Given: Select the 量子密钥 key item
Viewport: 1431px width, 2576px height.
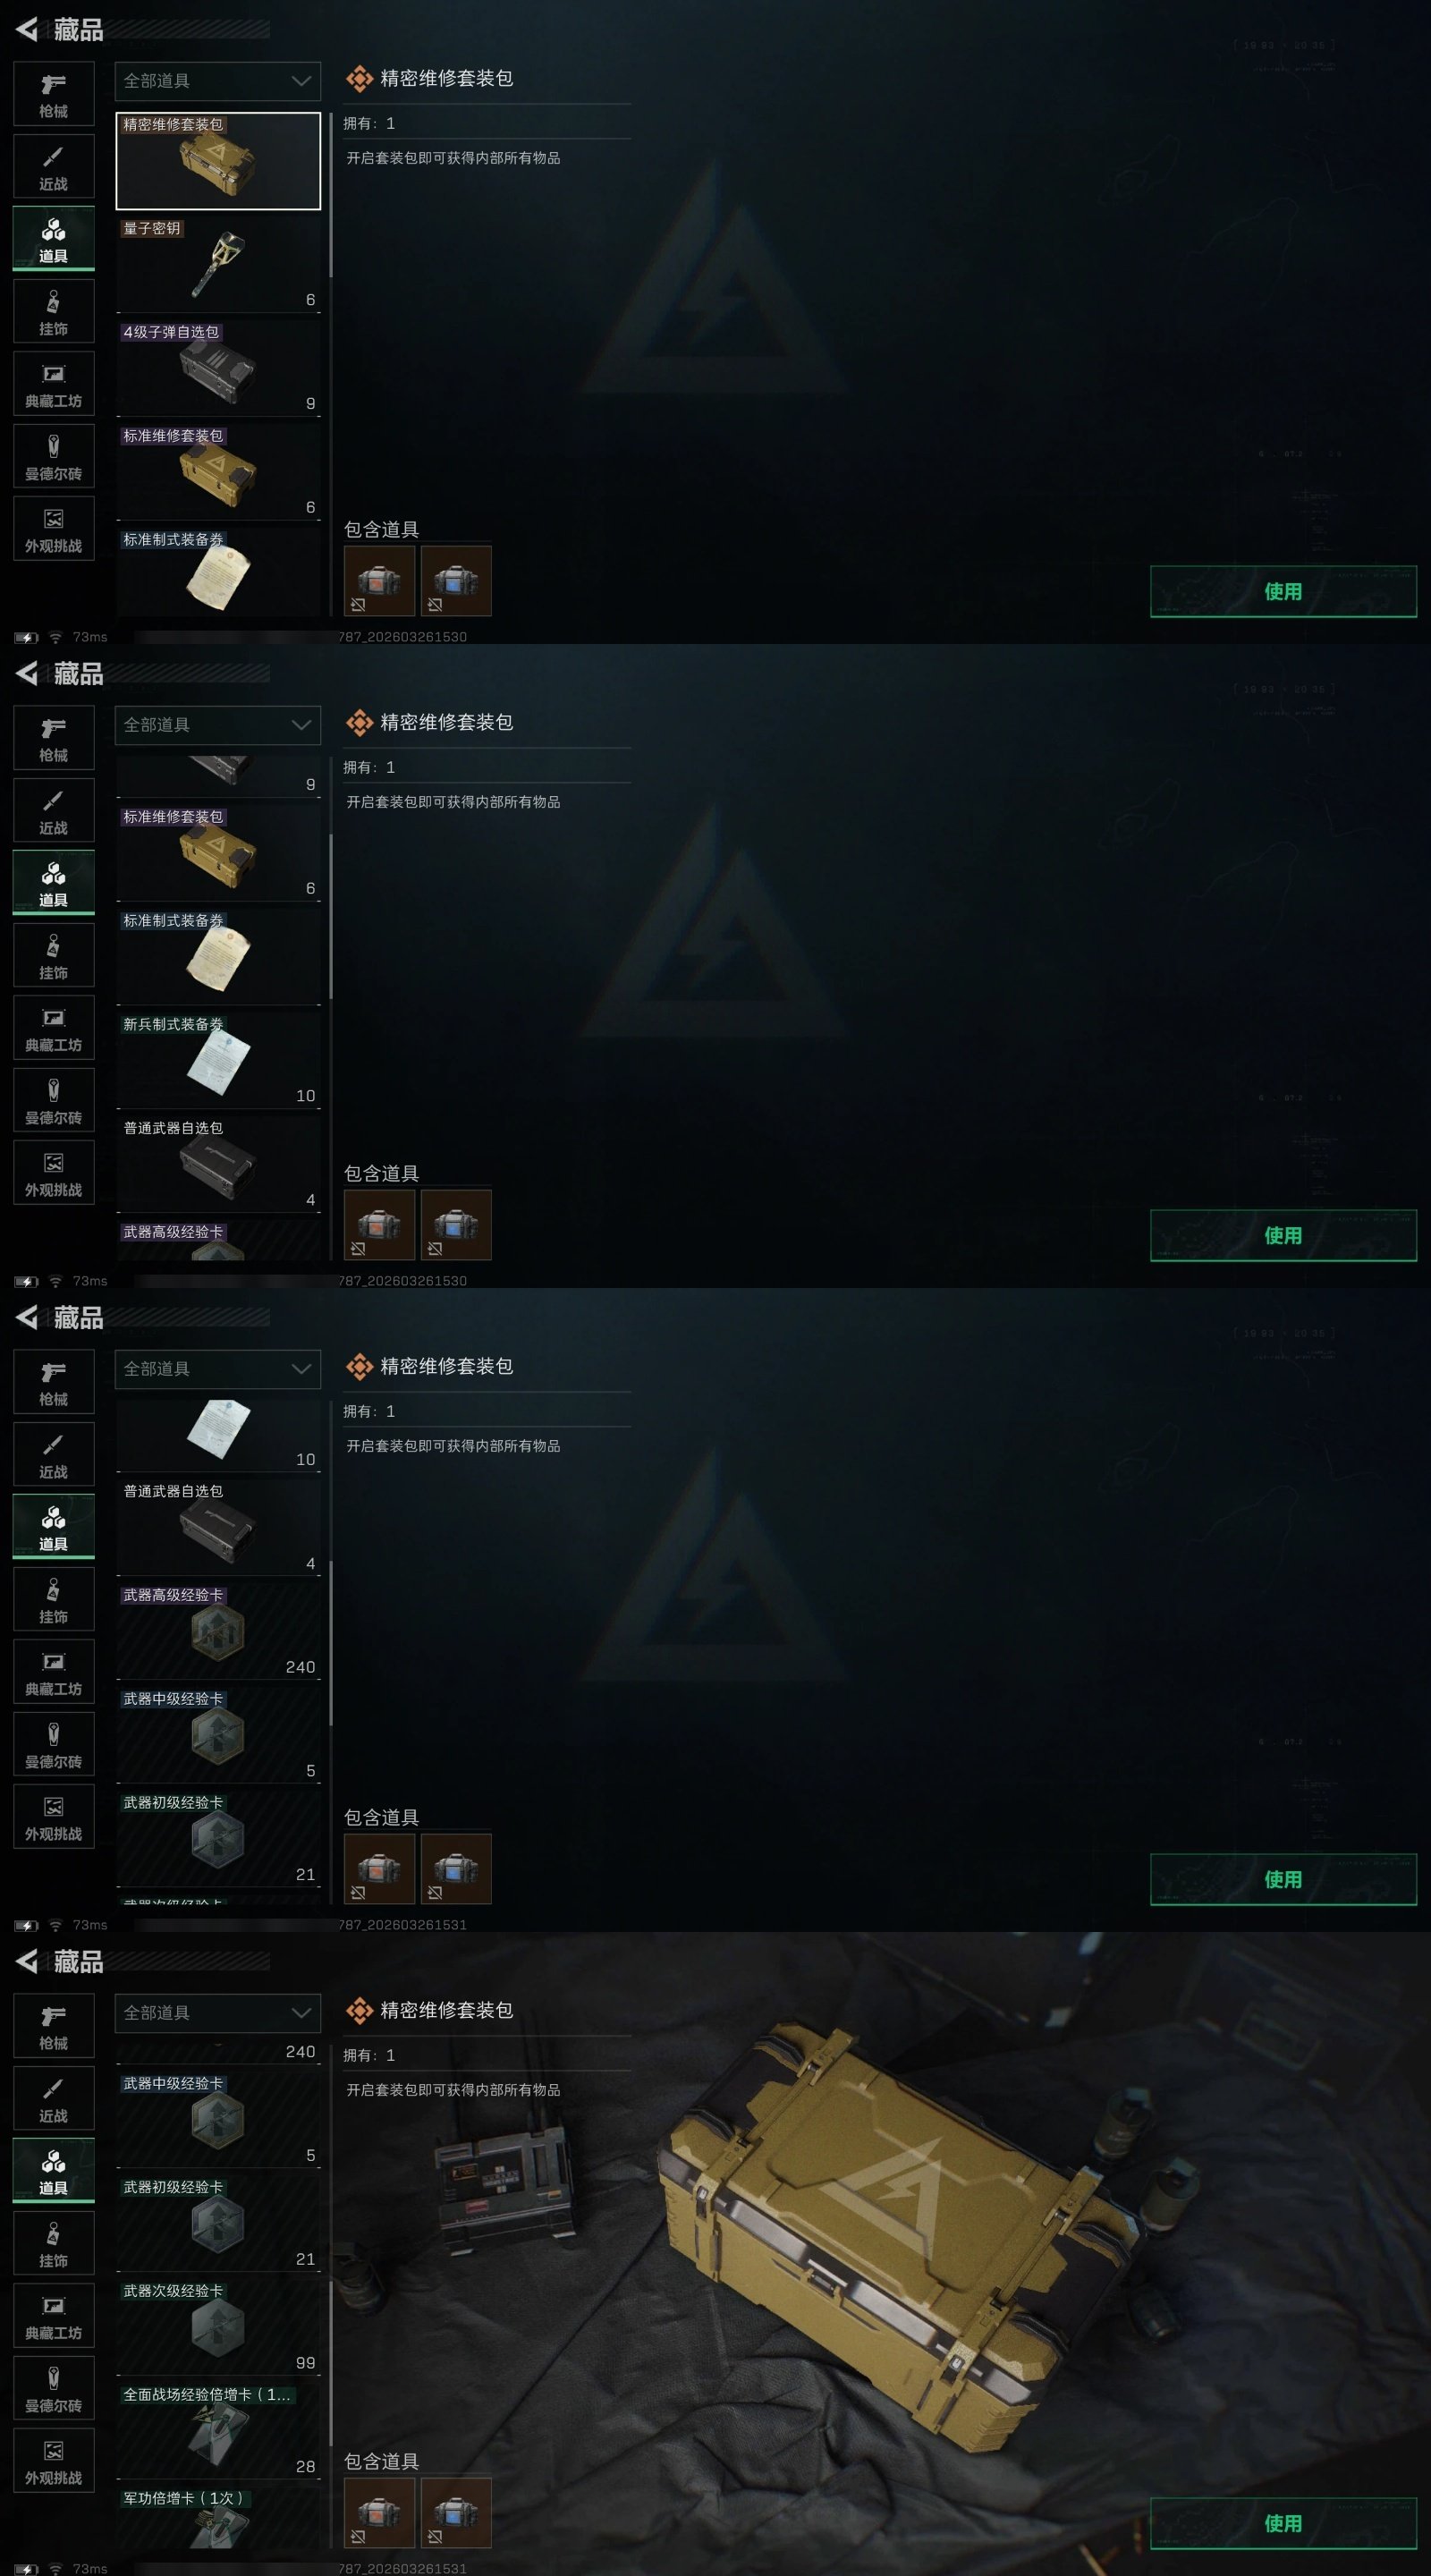Looking at the screenshot, I should tap(218, 265).
